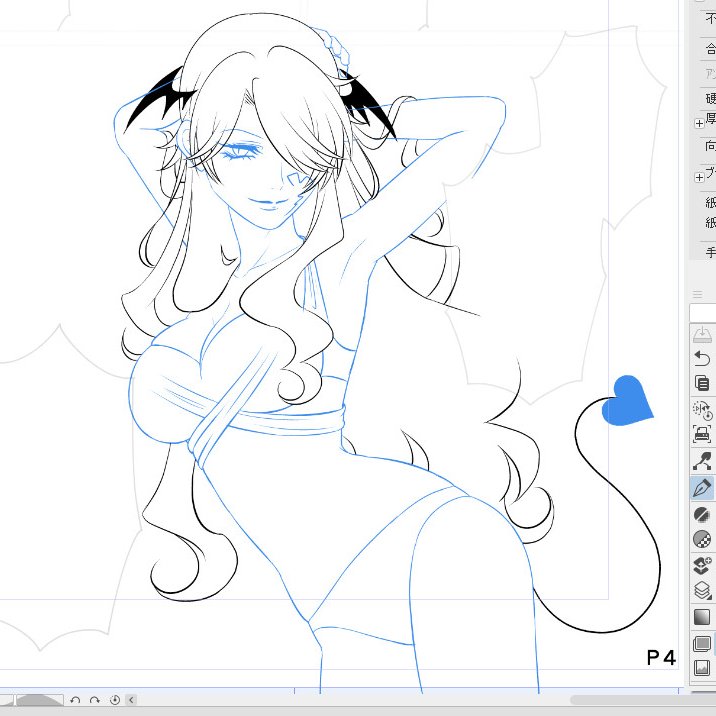The height and width of the screenshot is (716, 716).
Task: Click the new layer plus icon
Action: point(702,565)
